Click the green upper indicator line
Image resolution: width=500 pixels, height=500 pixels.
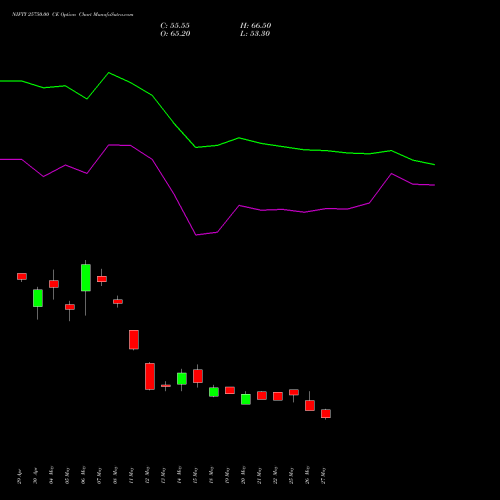tap(217, 145)
